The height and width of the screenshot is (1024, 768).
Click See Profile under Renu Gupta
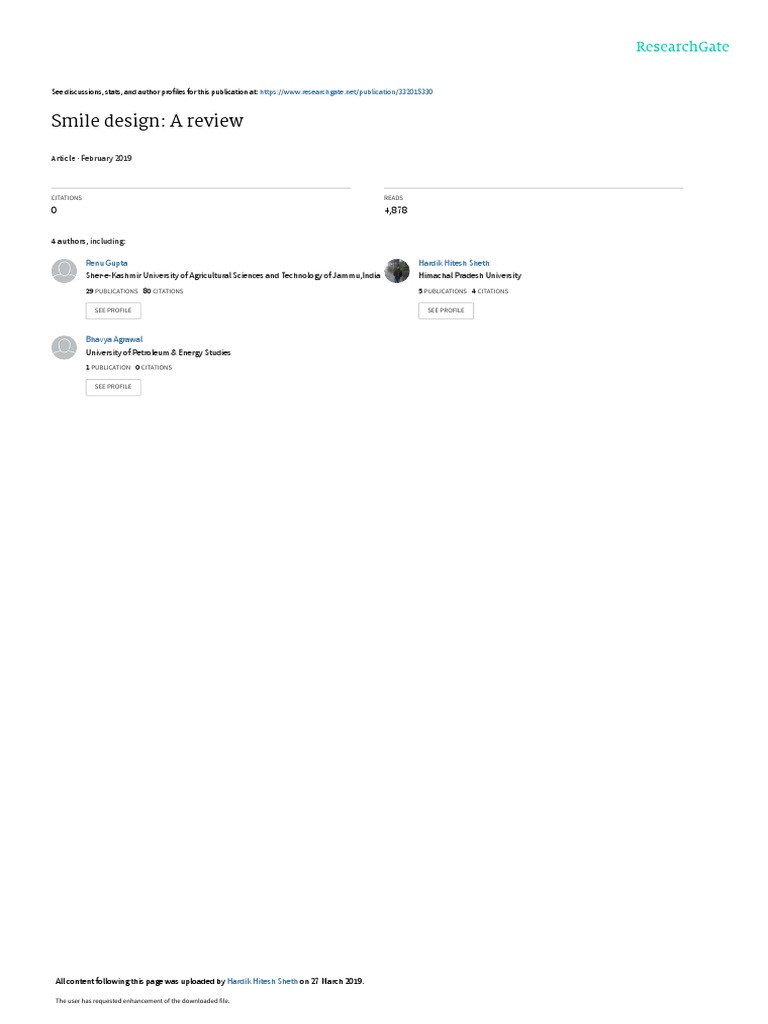[x=113, y=310]
